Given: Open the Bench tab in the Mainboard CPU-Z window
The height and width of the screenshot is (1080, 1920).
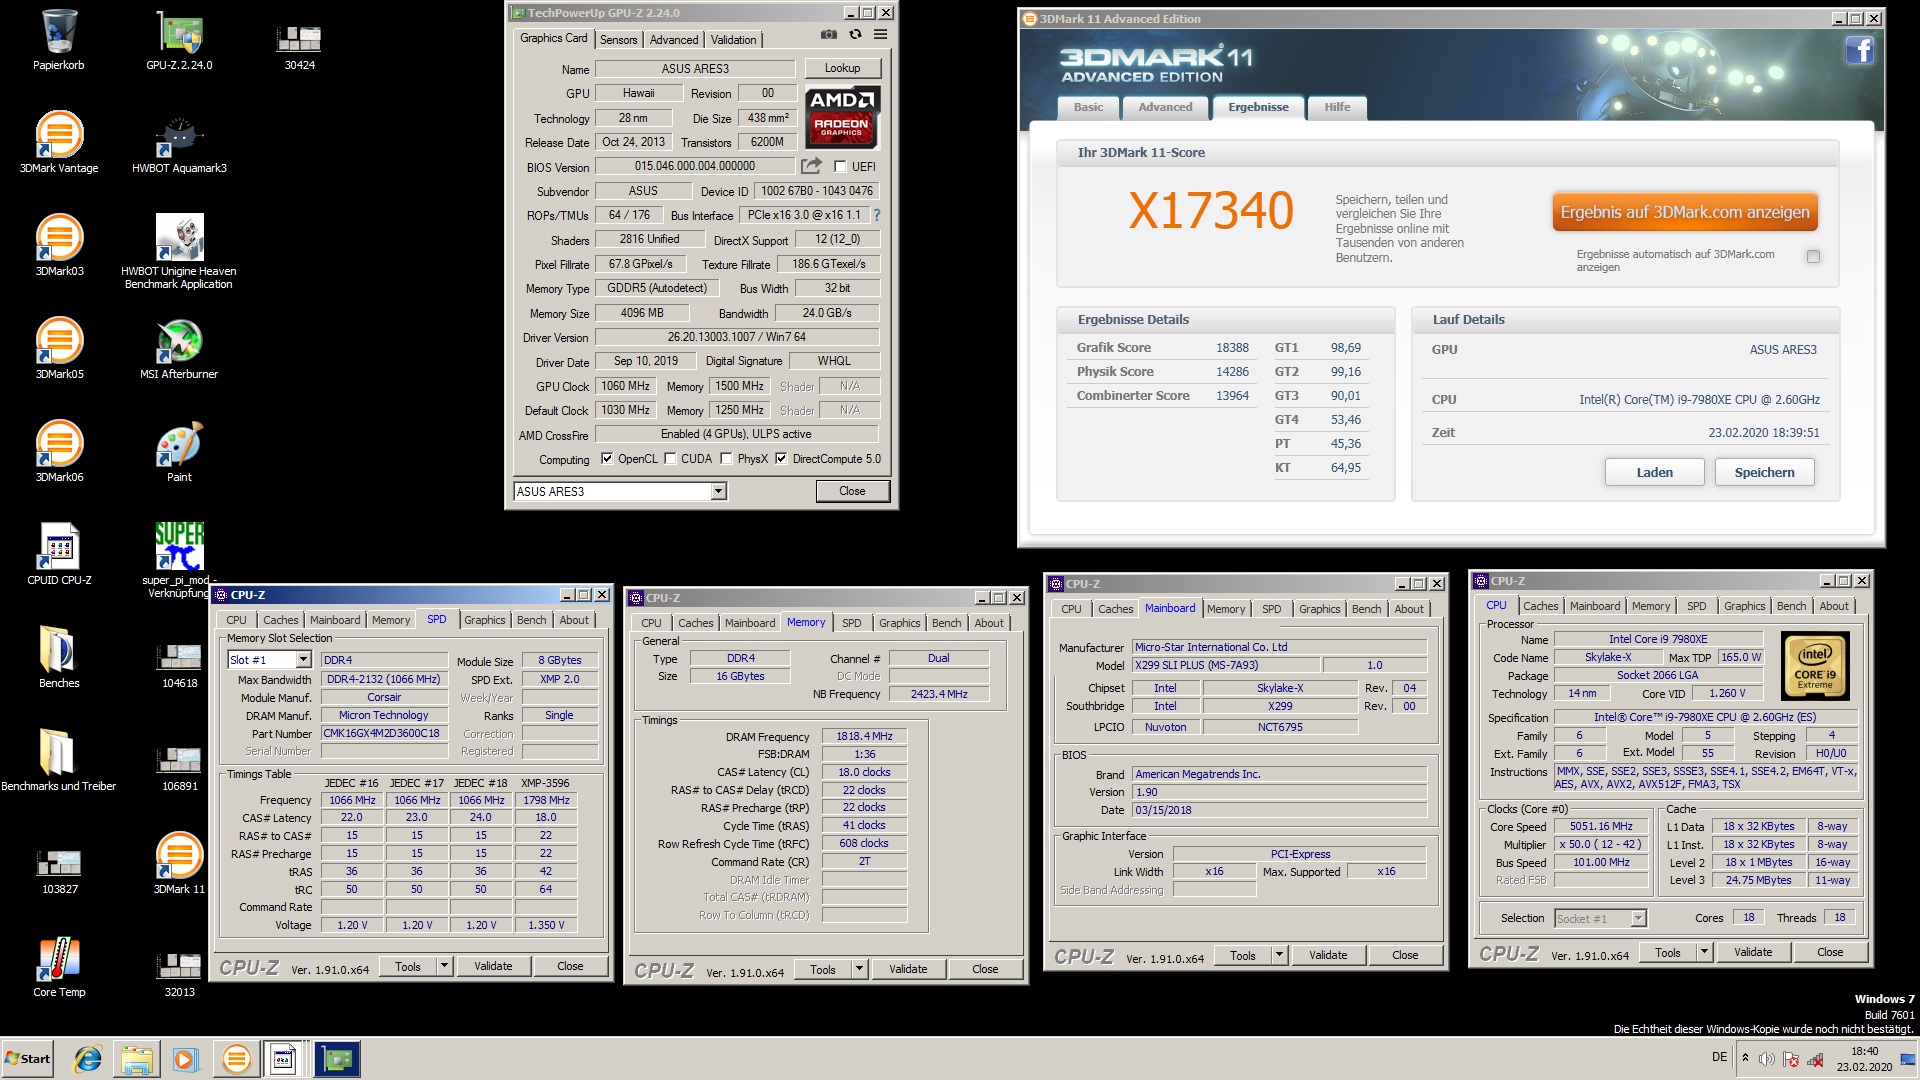Looking at the screenshot, I should pos(1366,609).
